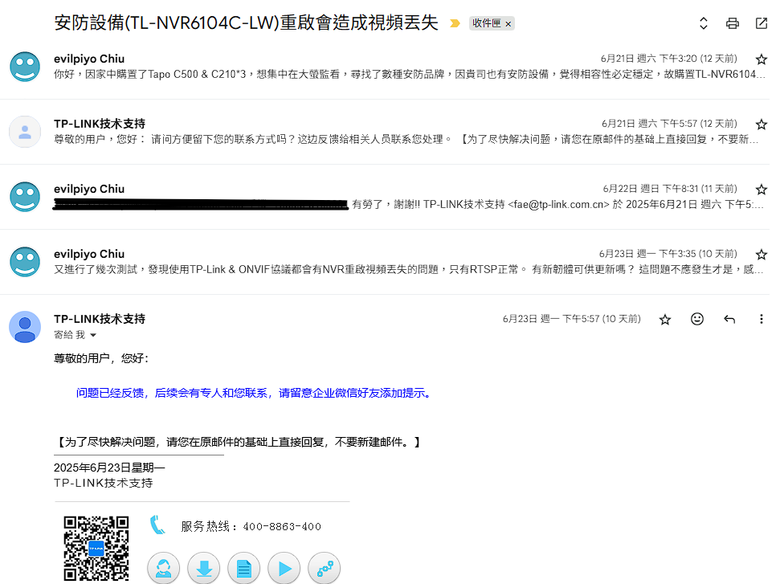Click evilpiyo Chiu smiley avatar on first message

coord(25,66)
